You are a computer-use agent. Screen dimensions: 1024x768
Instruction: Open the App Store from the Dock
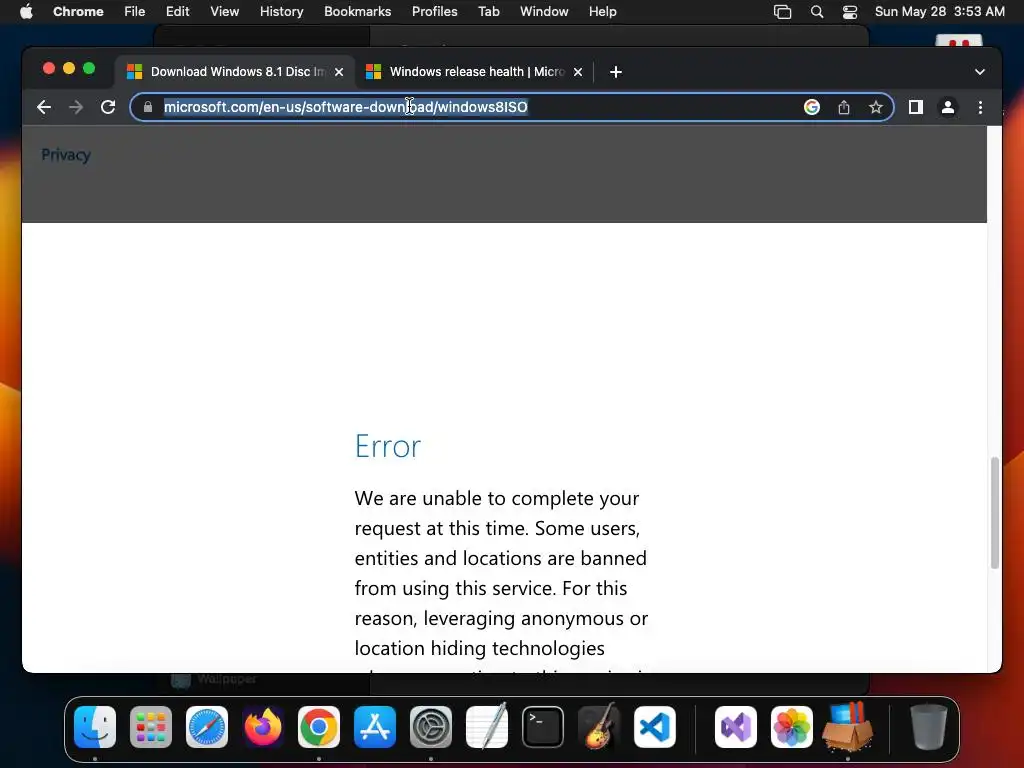(375, 727)
